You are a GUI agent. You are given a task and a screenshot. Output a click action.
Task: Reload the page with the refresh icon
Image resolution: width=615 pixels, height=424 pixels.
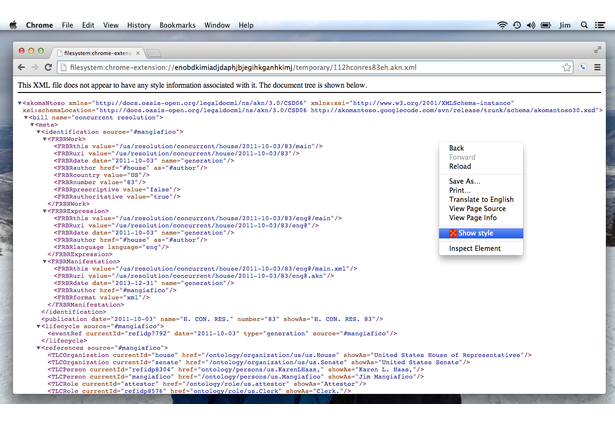(48, 67)
